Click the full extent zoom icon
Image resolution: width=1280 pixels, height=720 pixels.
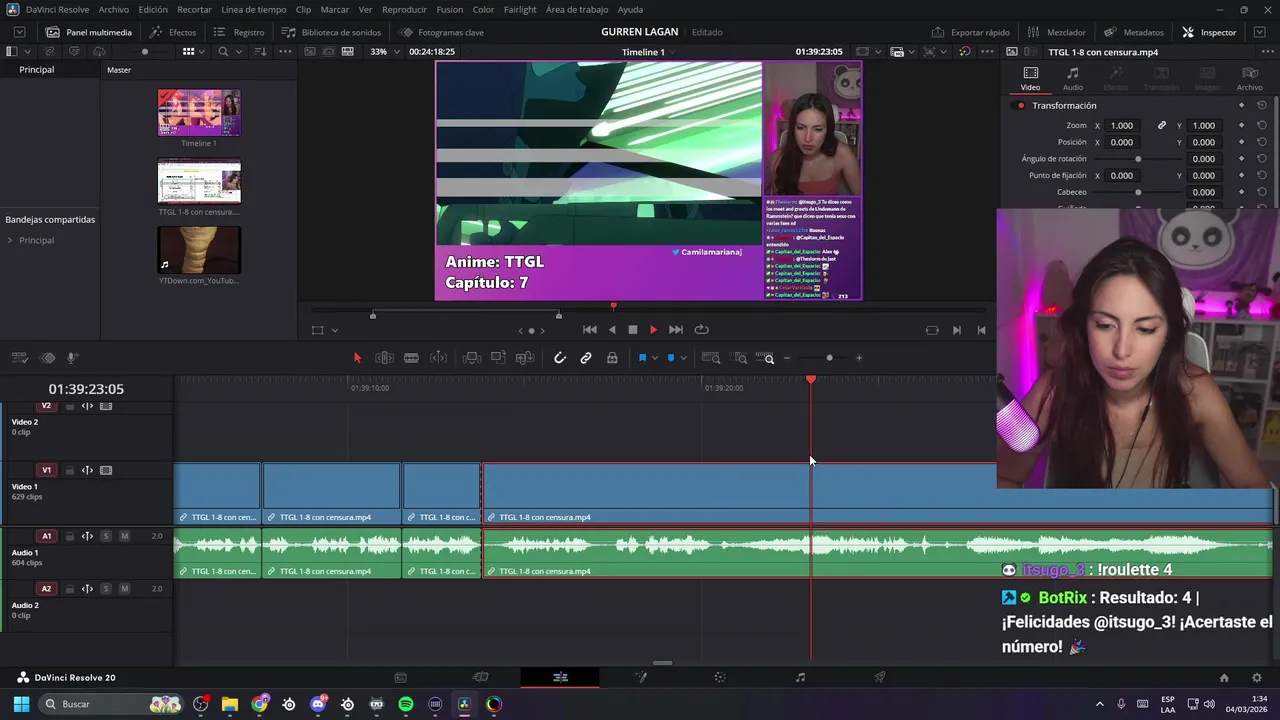point(711,358)
